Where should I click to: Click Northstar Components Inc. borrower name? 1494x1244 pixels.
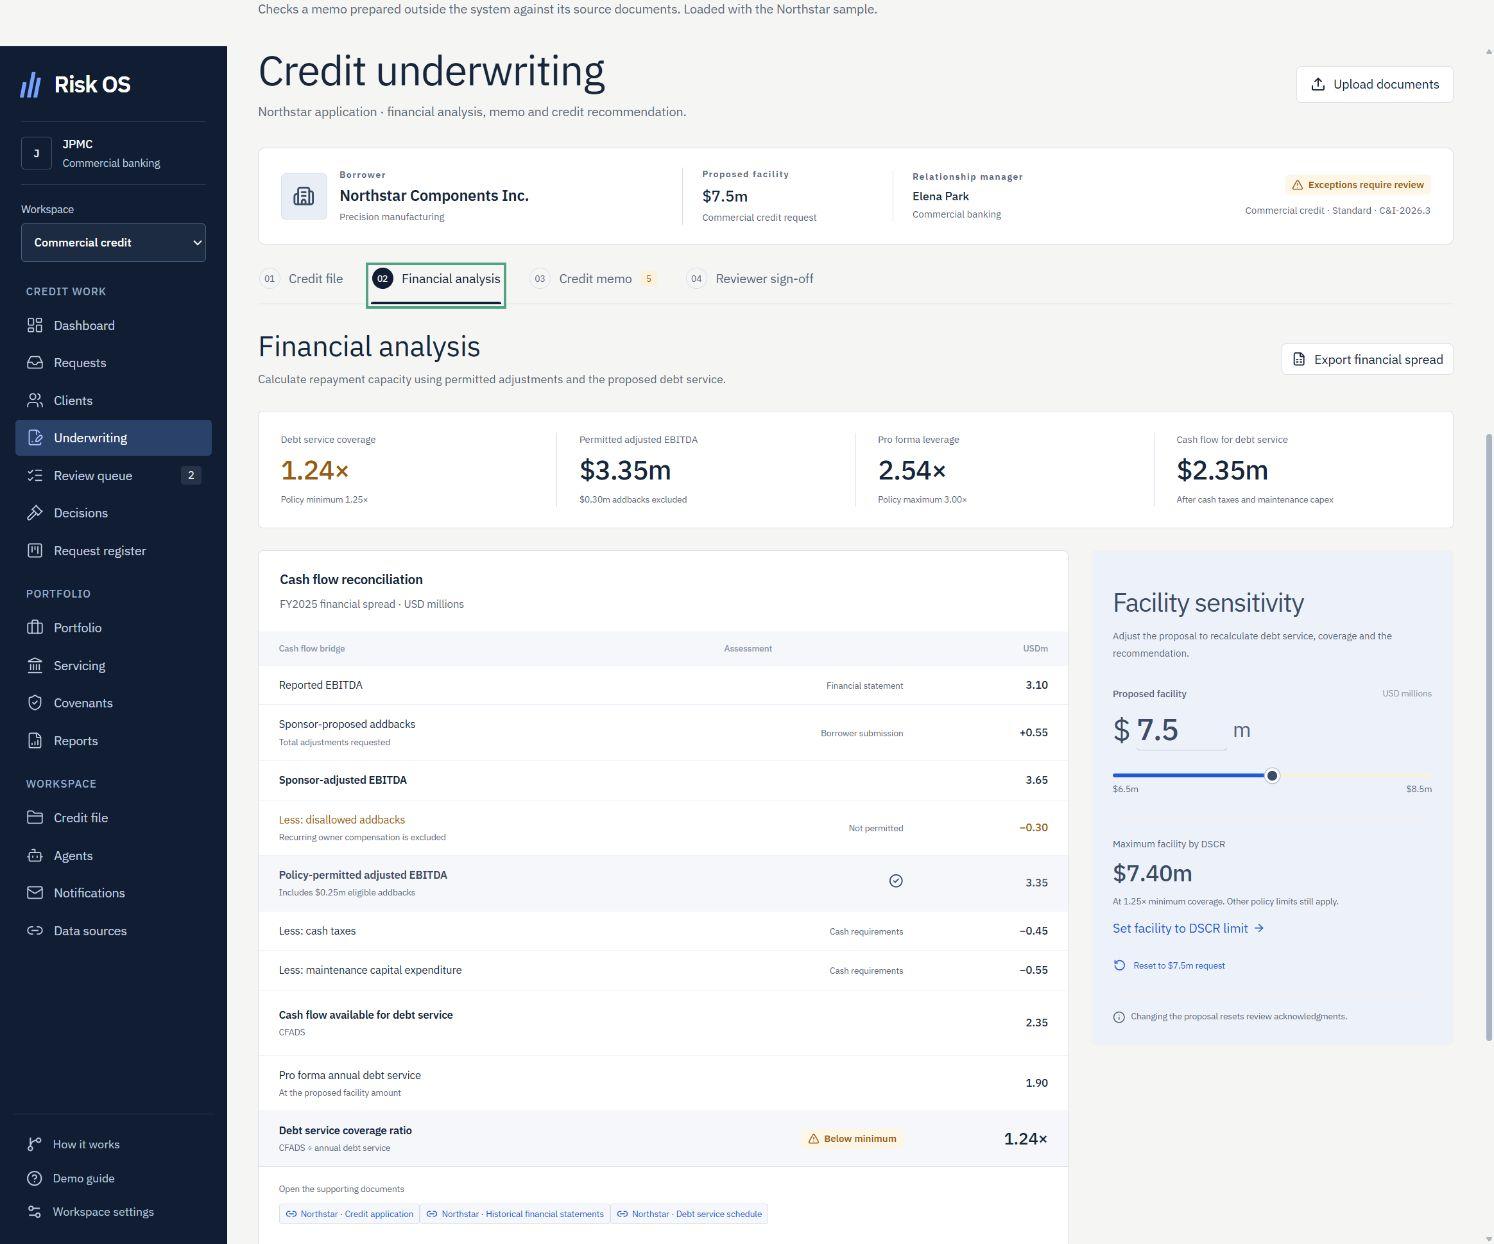(434, 196)
